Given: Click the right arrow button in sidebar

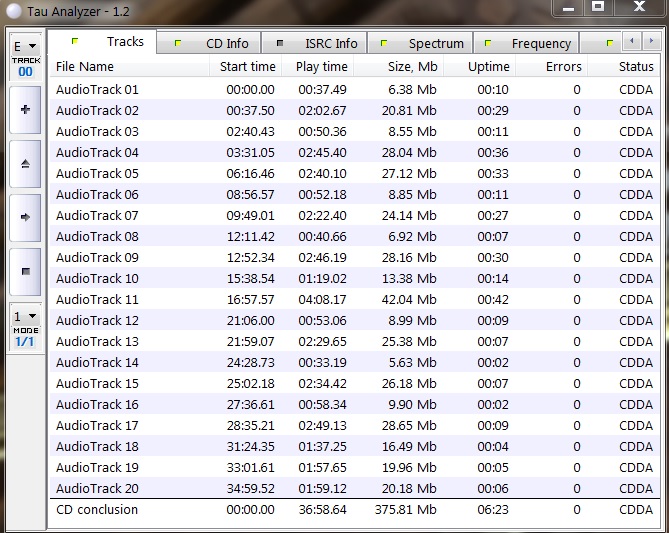Looking at the screenshot, I should tap(25, 217).
